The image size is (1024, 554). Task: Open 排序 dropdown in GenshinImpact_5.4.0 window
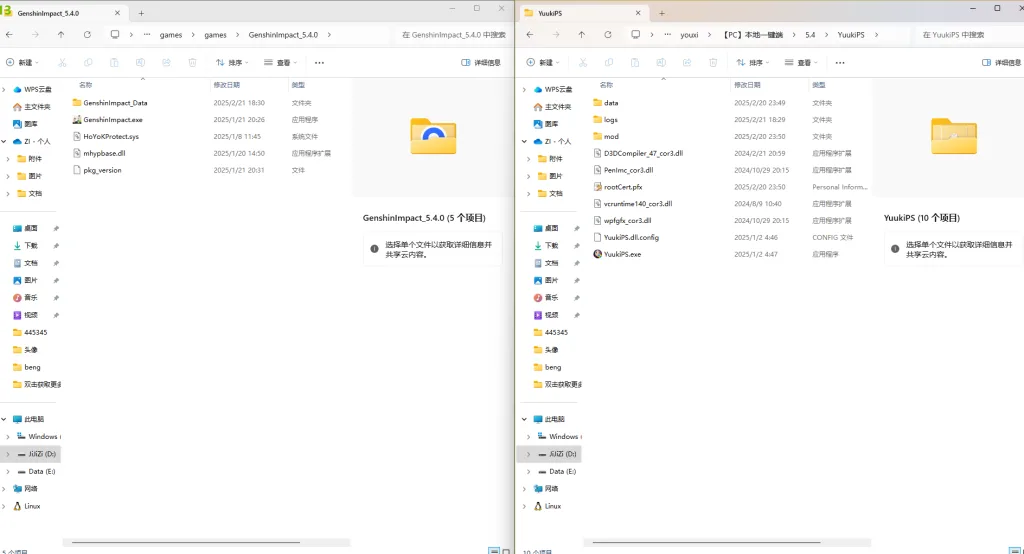[232, 63]
